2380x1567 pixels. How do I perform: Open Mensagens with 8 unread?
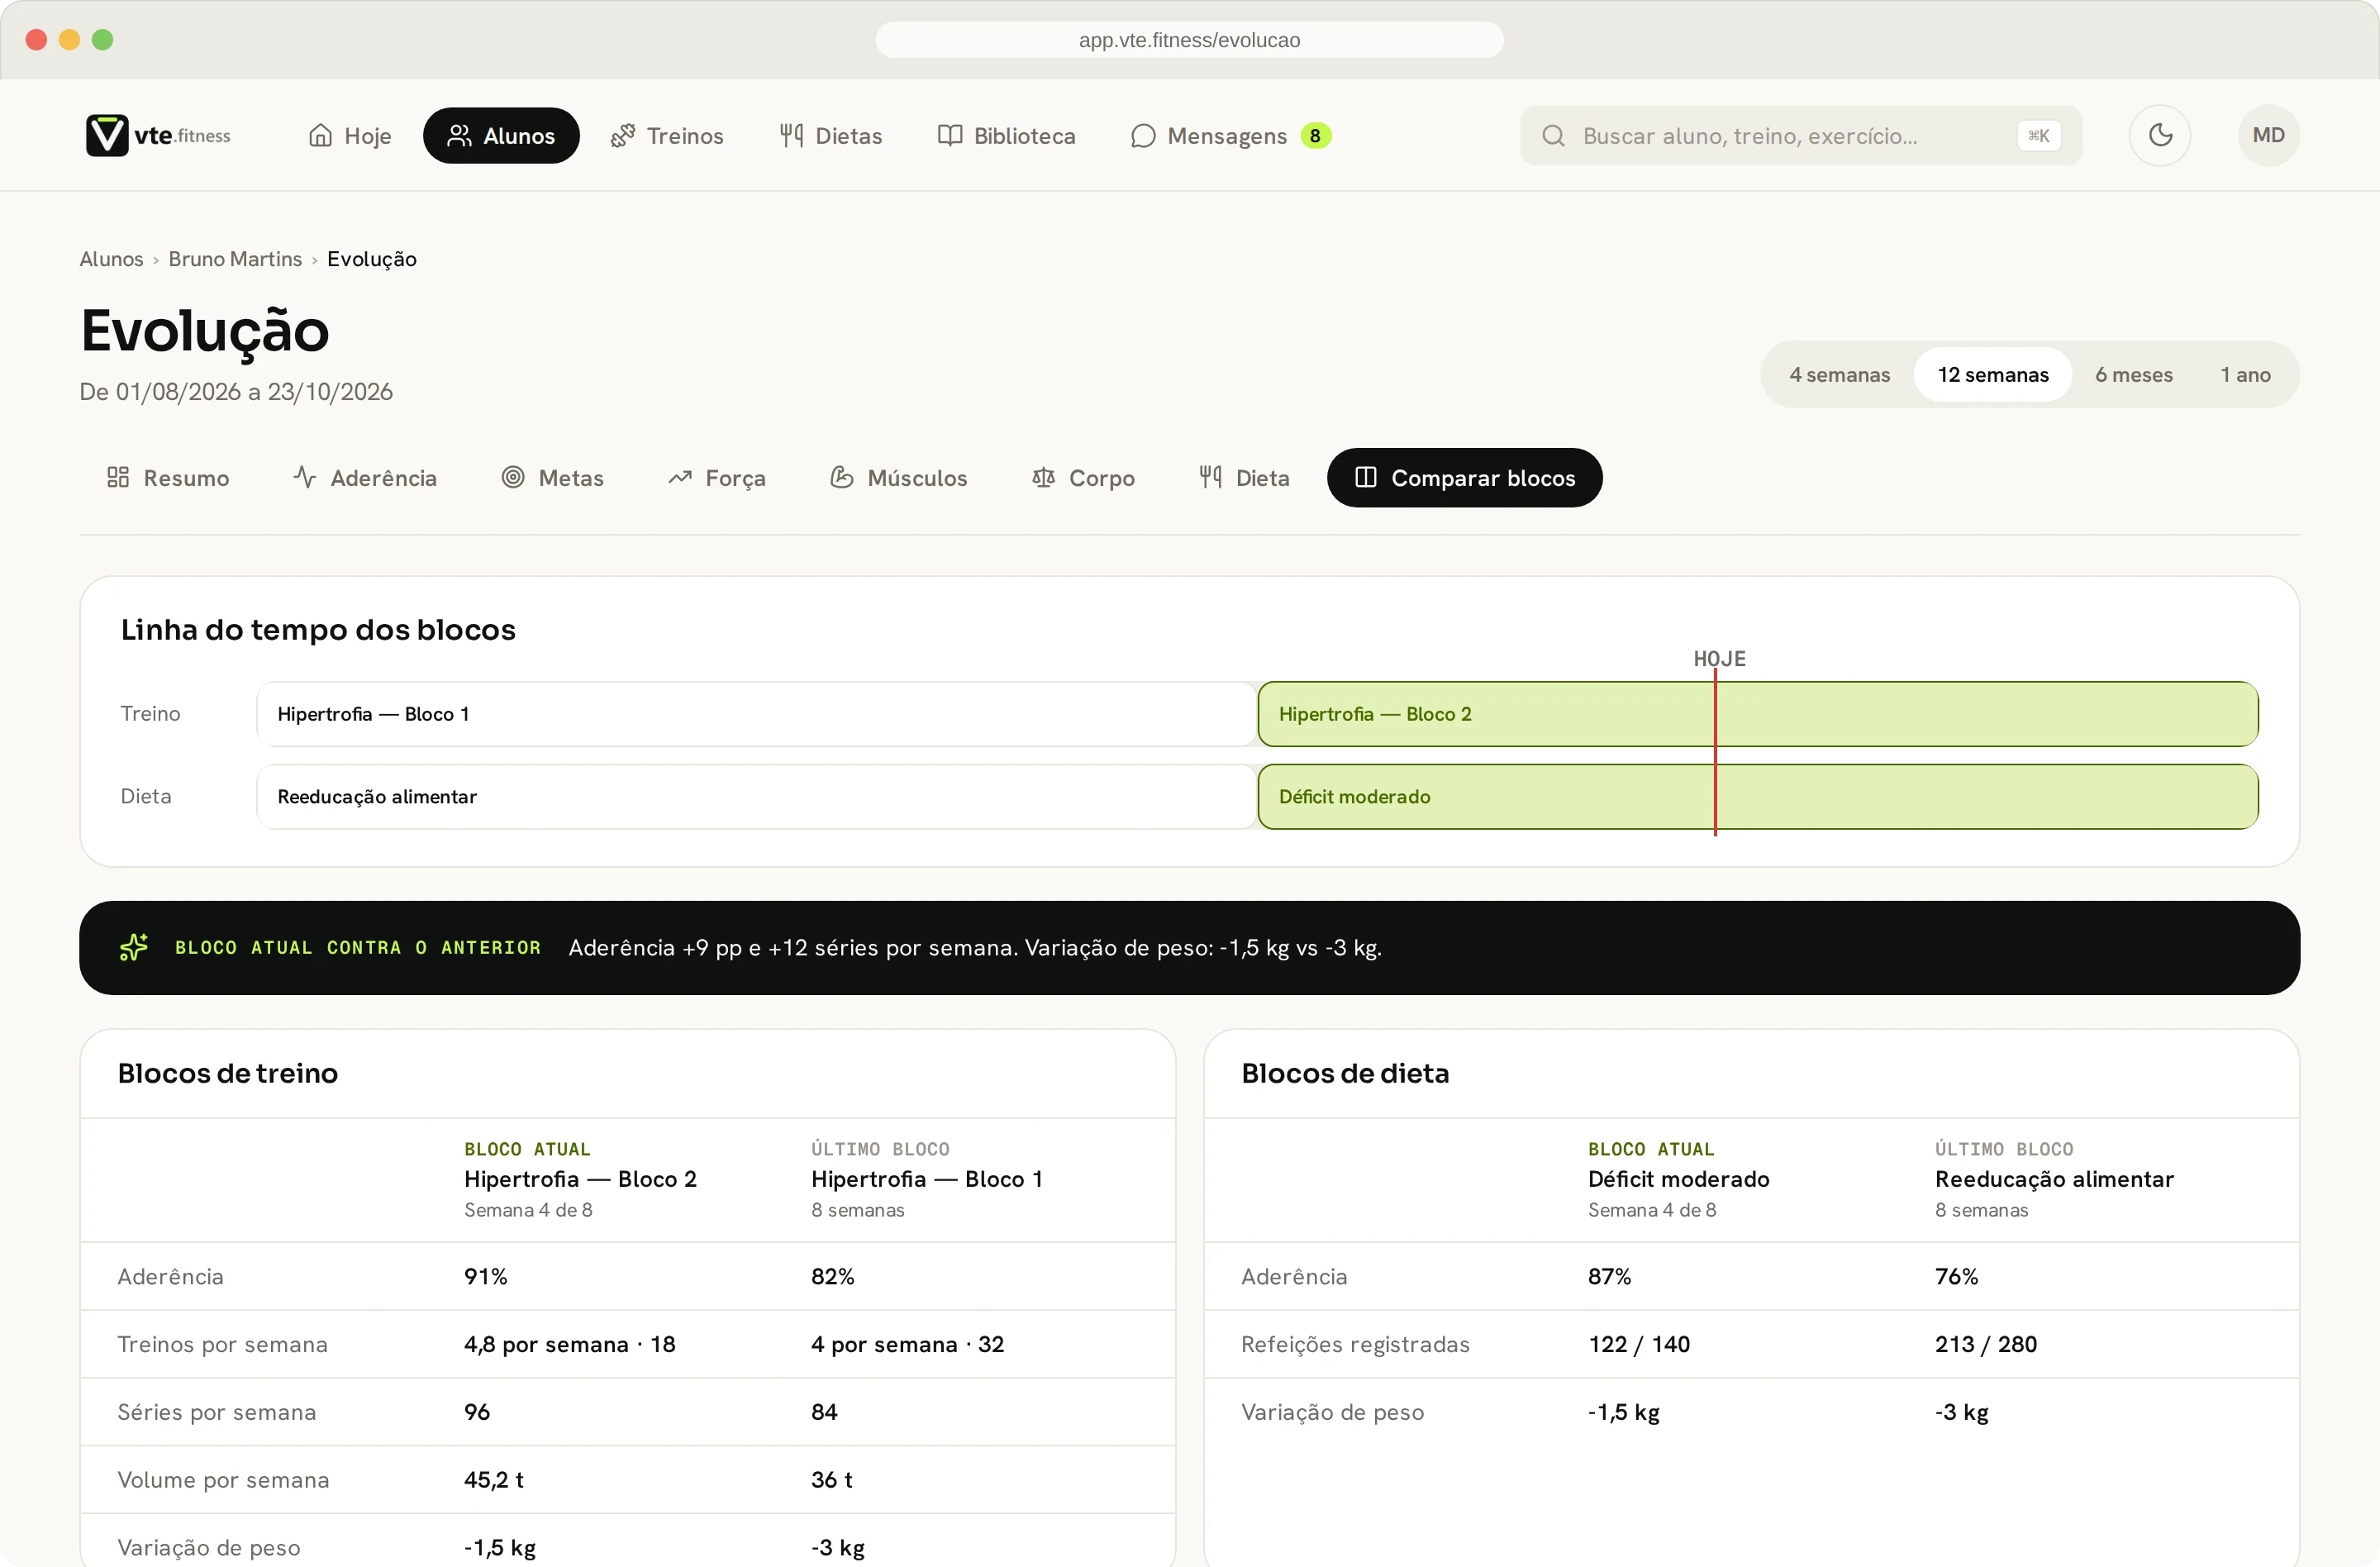coord(1230,135)
